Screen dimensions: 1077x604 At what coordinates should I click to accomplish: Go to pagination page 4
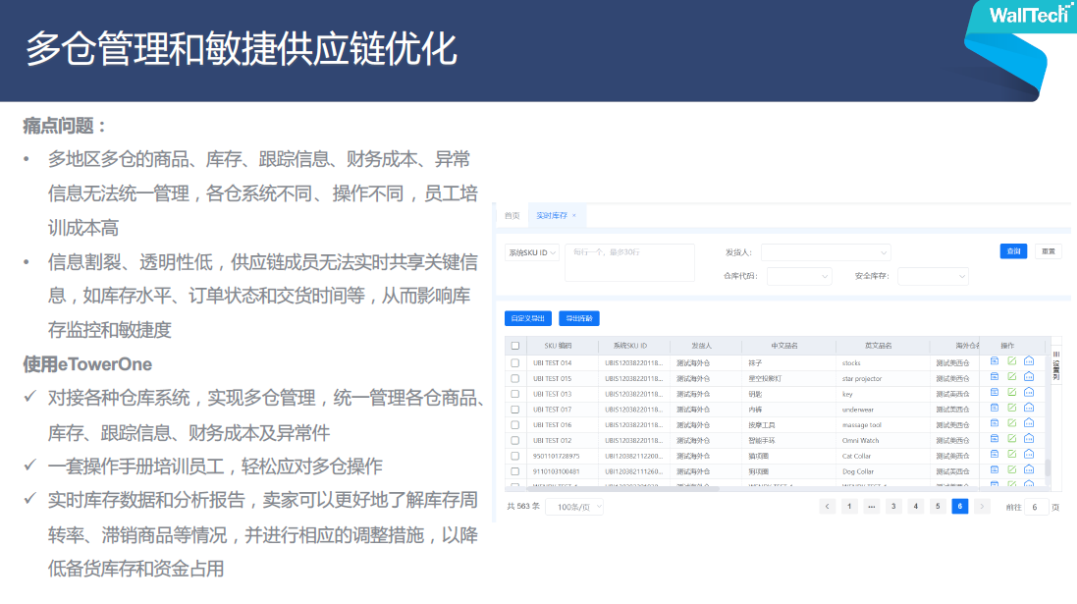916,506
